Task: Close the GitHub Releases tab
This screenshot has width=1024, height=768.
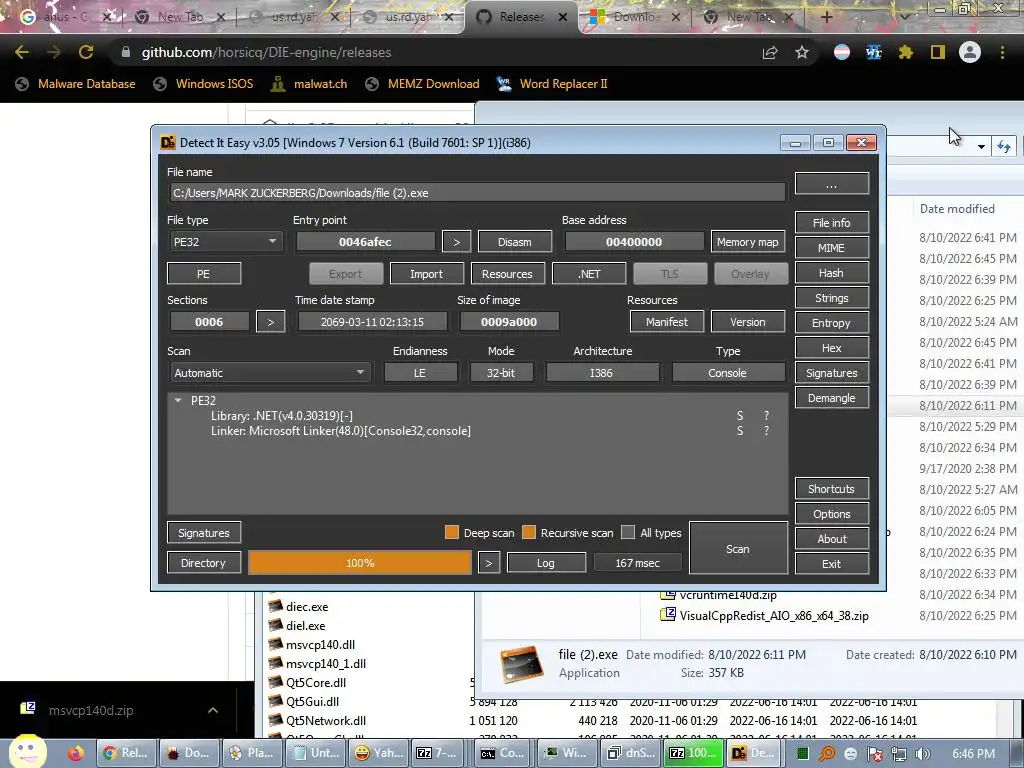Action: (x=563, y=17)
